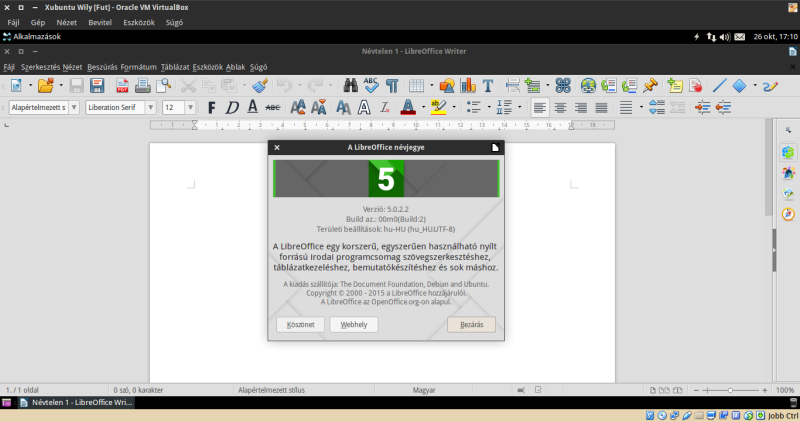Image resolution: width=800 pixels, height=422 pixels.
Task: Click the Clone Formatting paintbrush
Action: pyautogui.click(x=260, y=85)
